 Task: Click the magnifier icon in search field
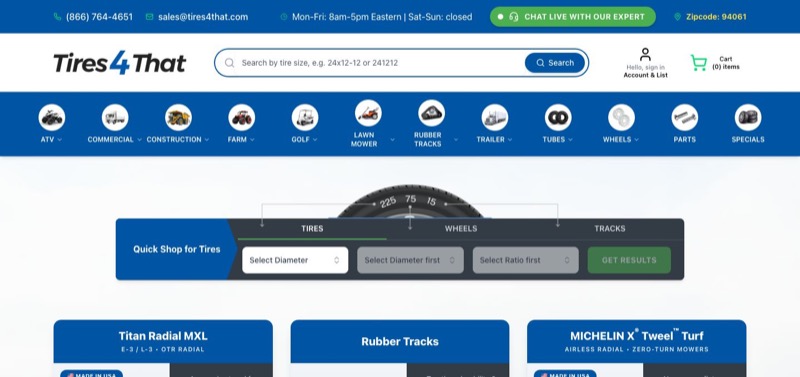pyautogui.click(x=230, y=63)
